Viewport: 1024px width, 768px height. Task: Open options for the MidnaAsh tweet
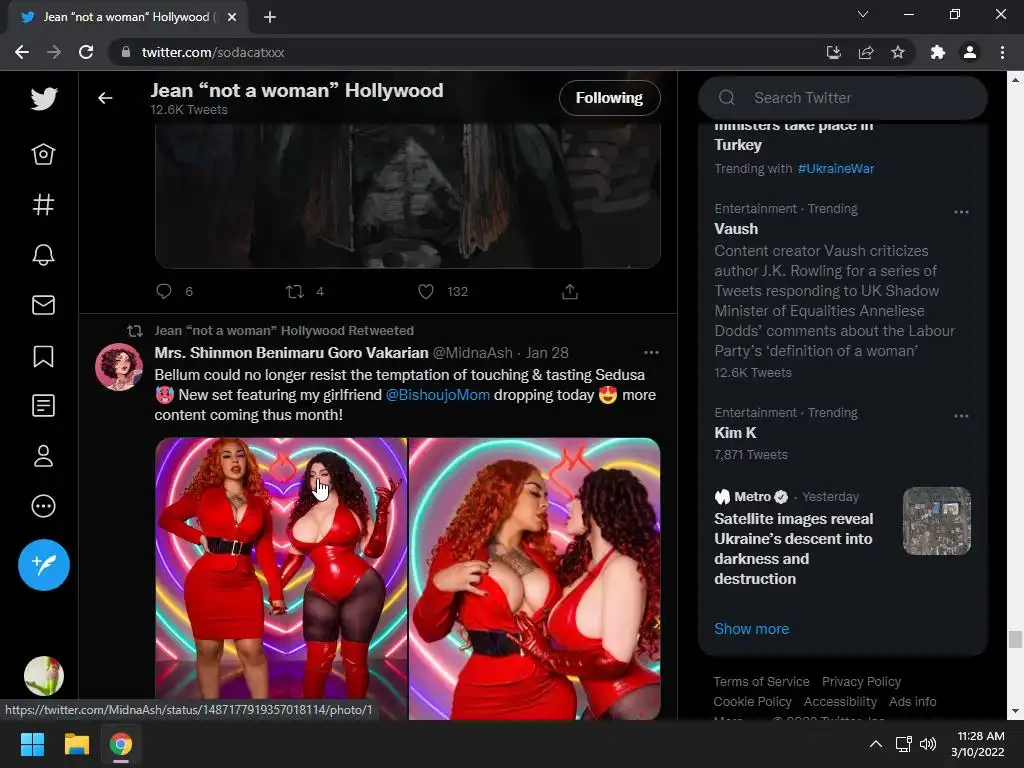tap(651, 353)
